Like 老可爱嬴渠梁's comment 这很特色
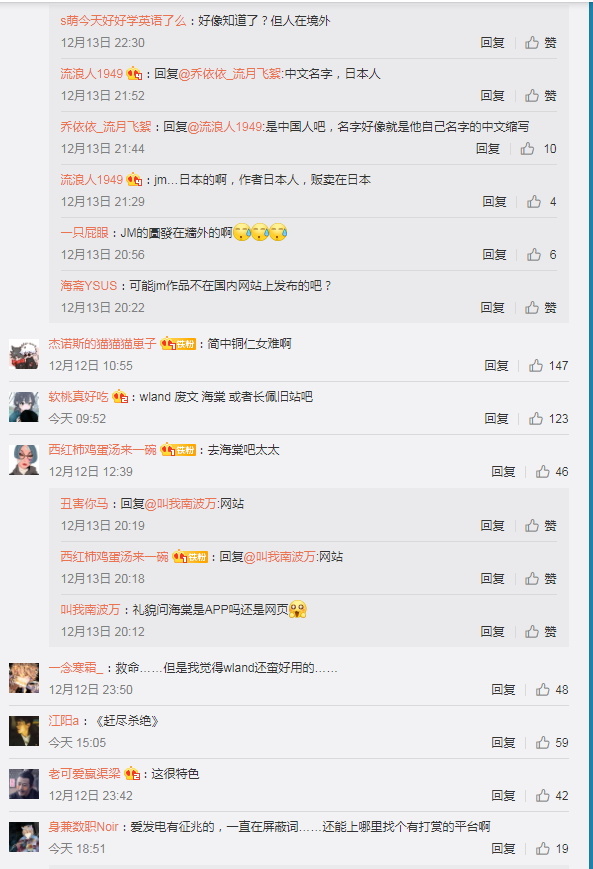593x869 pixels. tap(551, 796)
